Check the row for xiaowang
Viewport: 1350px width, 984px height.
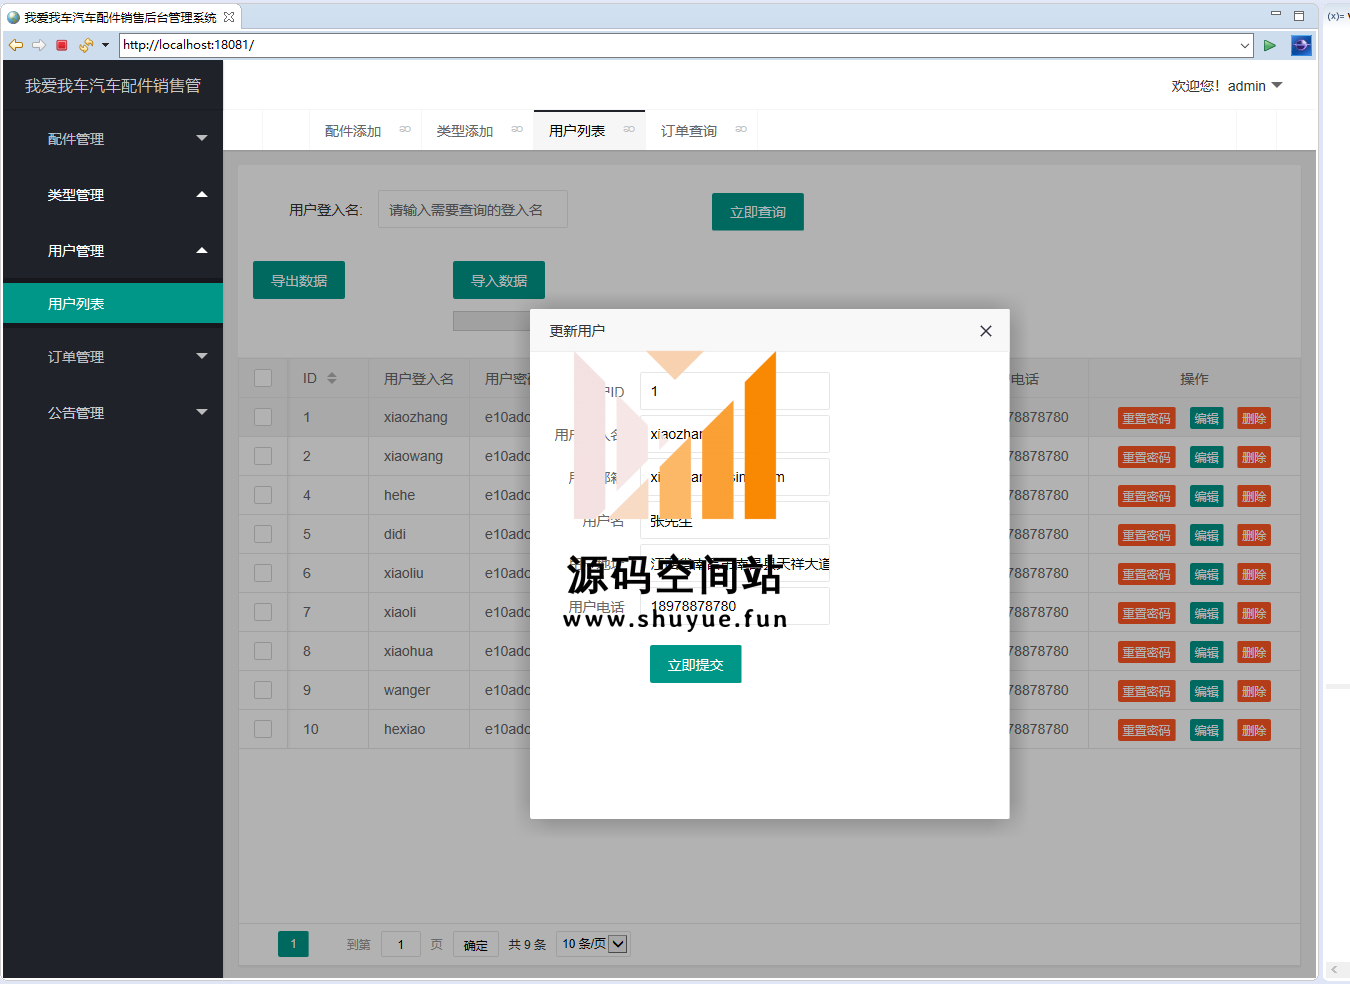click(x=263, y=456)
